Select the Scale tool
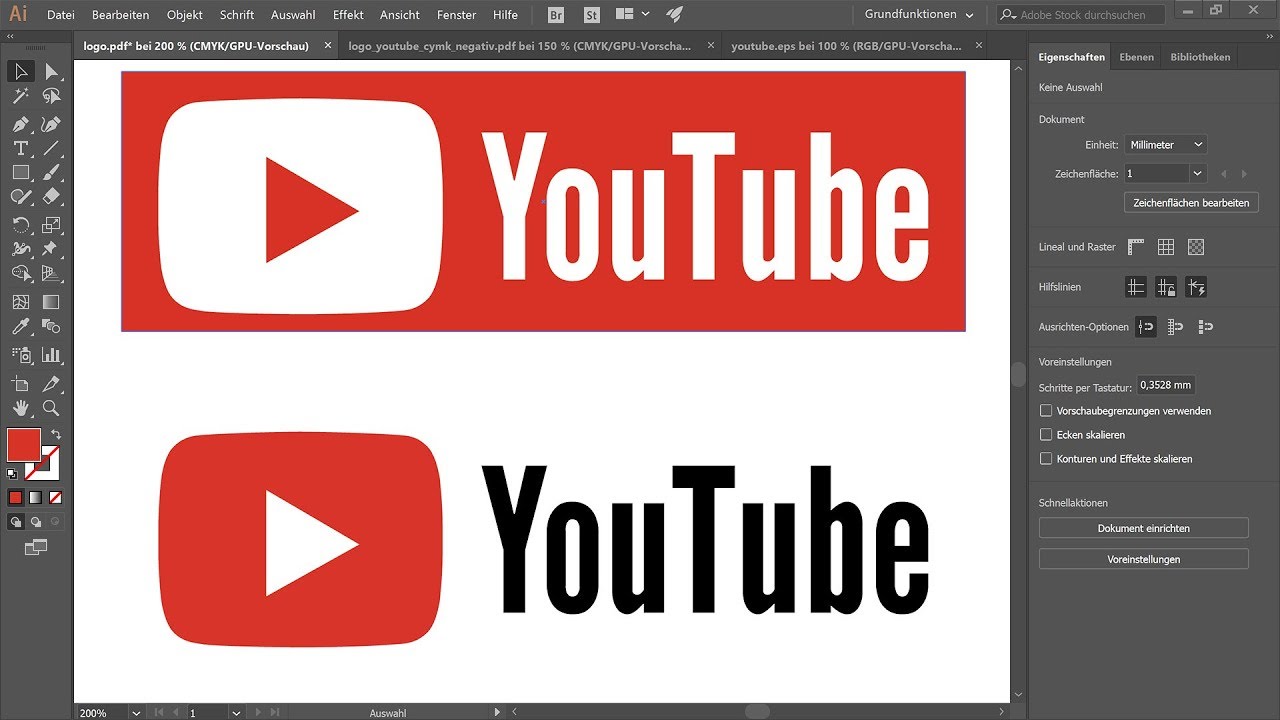This screenshot has width=1280, height=720. [x=51, y=225]
